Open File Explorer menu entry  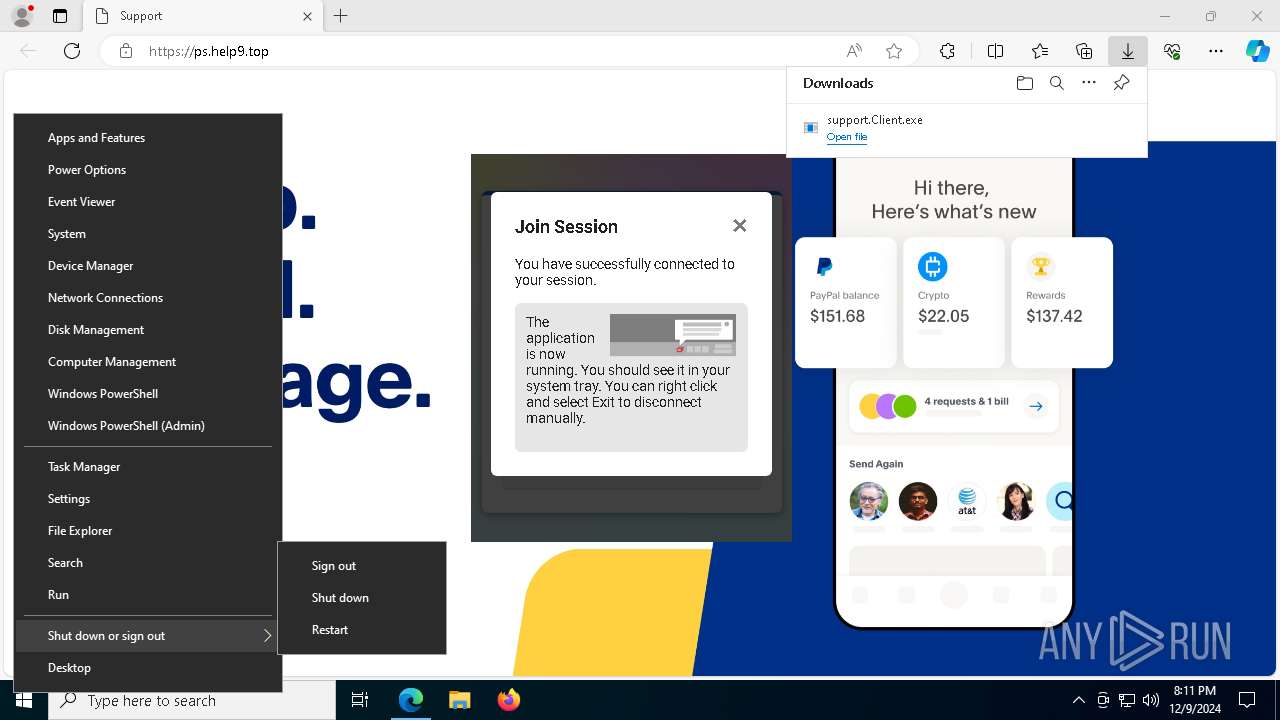[x=149, y=531]
